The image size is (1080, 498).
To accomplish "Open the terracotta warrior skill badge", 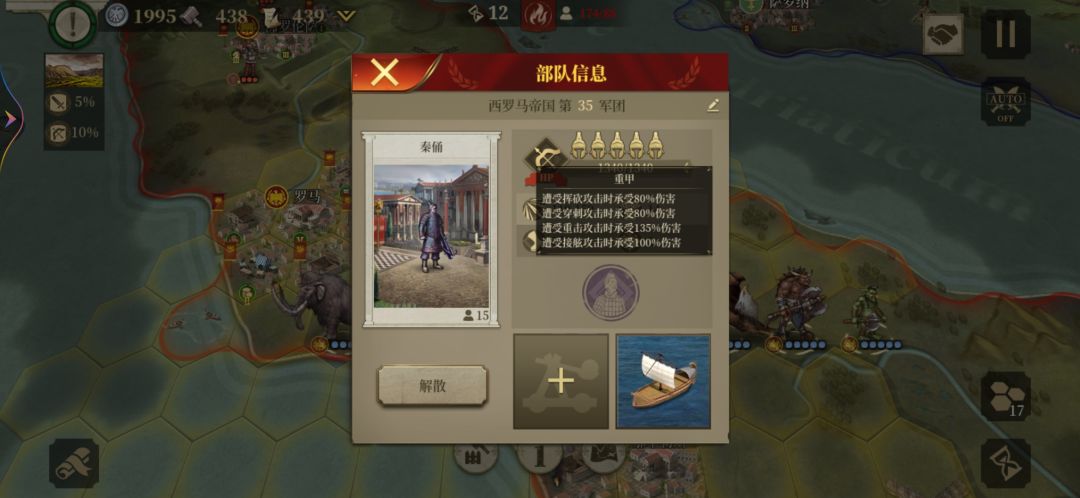I will click(x=610, y=293).
